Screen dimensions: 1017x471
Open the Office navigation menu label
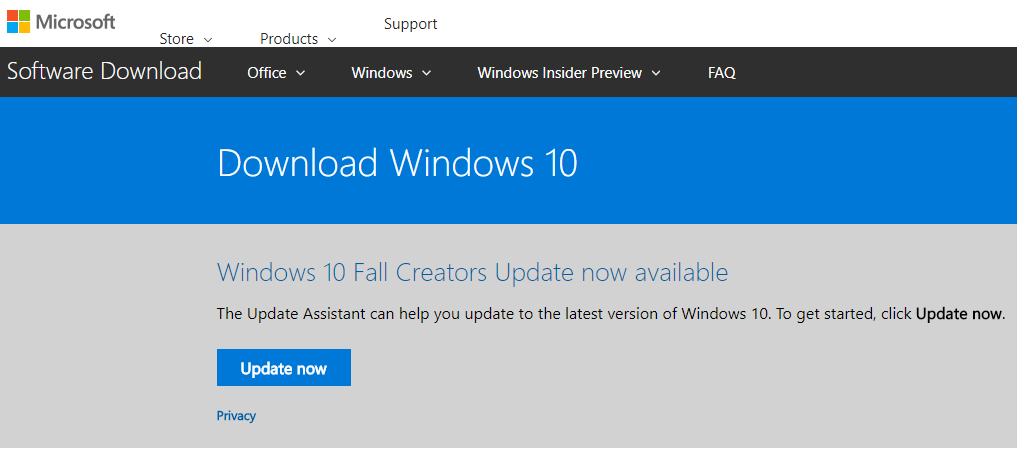[x=266, y=73]
